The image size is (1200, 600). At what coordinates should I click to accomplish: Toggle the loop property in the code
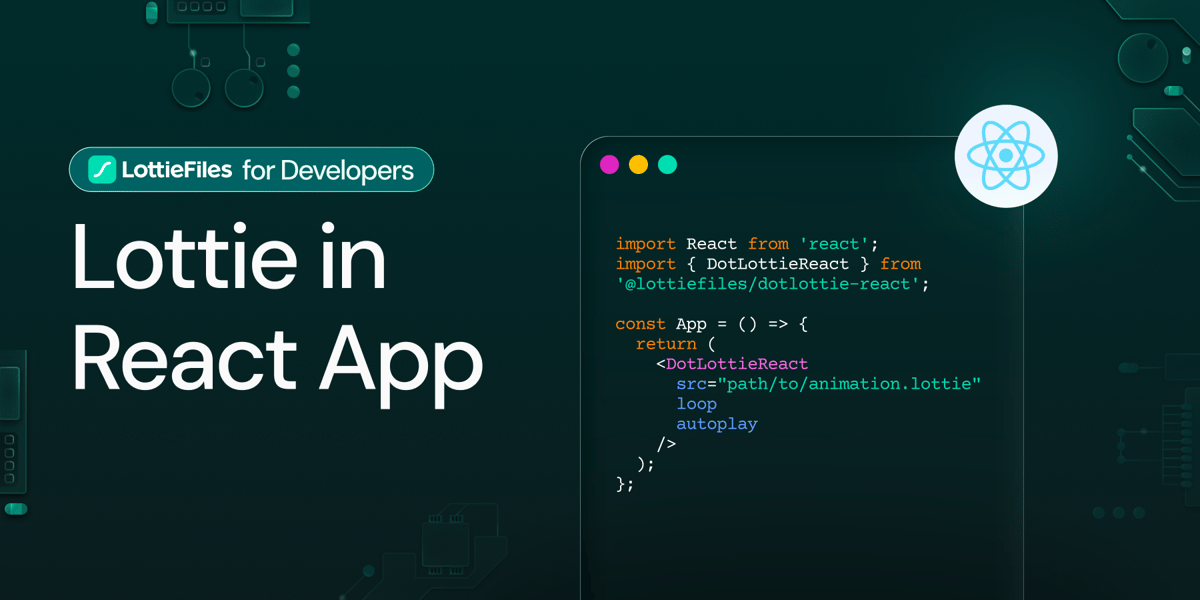[696, 403]
